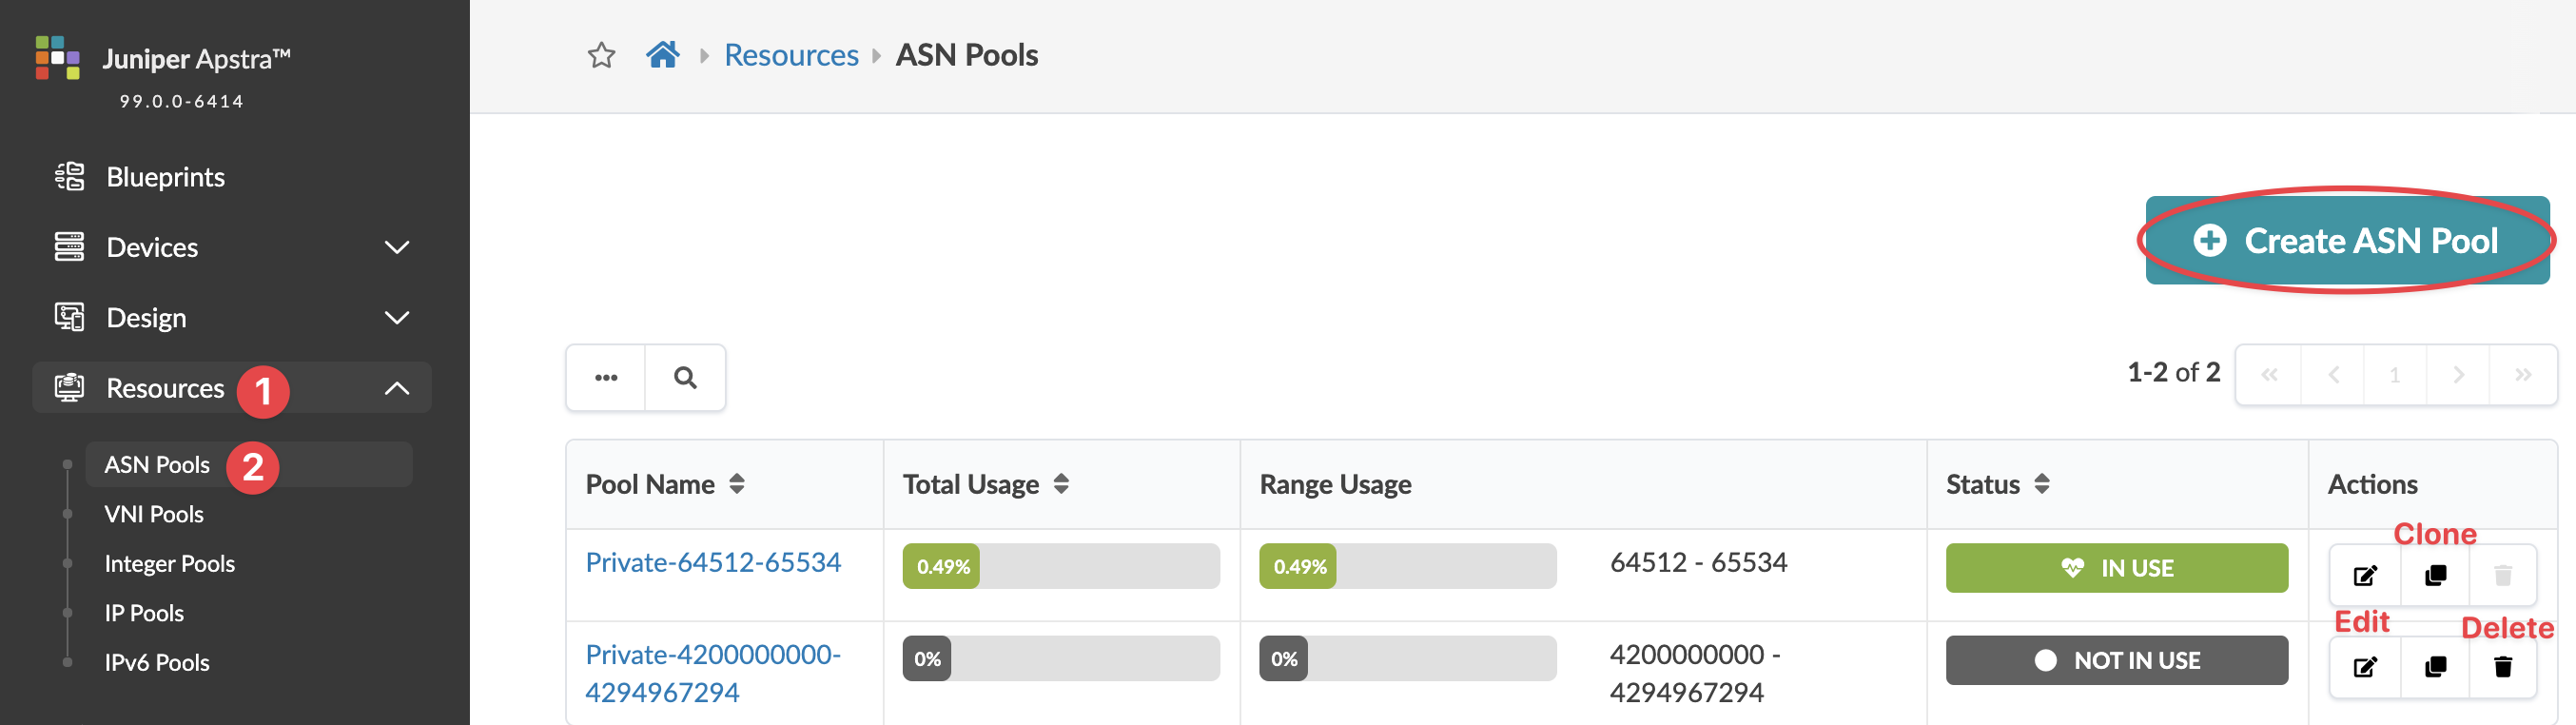
Task: Open the Private-64512-65534 pool link
Action: tap(713, 562)
